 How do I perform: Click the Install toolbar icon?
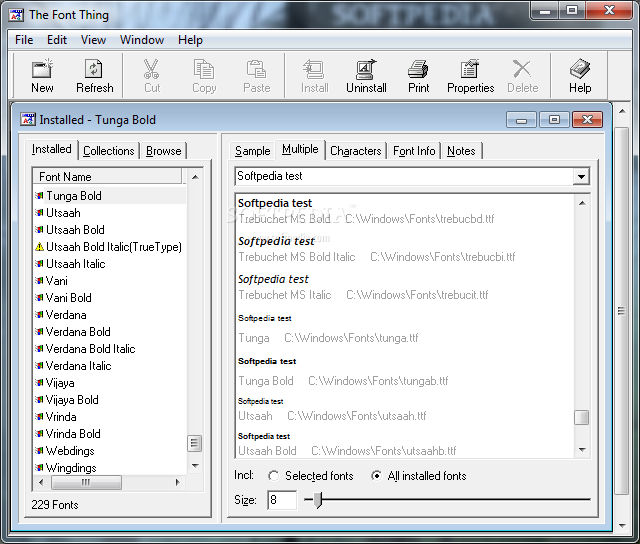[x=314, y=69]
